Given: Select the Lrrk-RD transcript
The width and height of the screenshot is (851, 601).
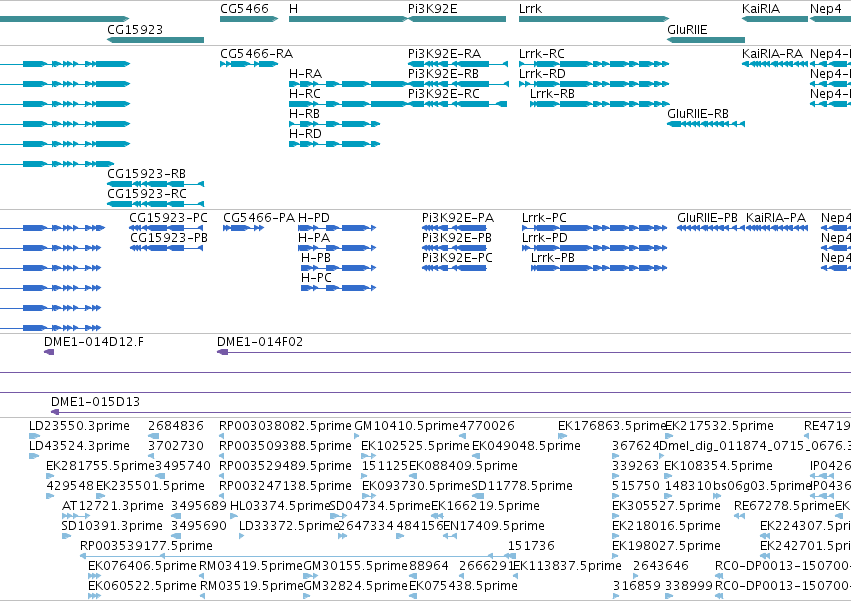Looking at the screenshot, I should pos(594,84).
